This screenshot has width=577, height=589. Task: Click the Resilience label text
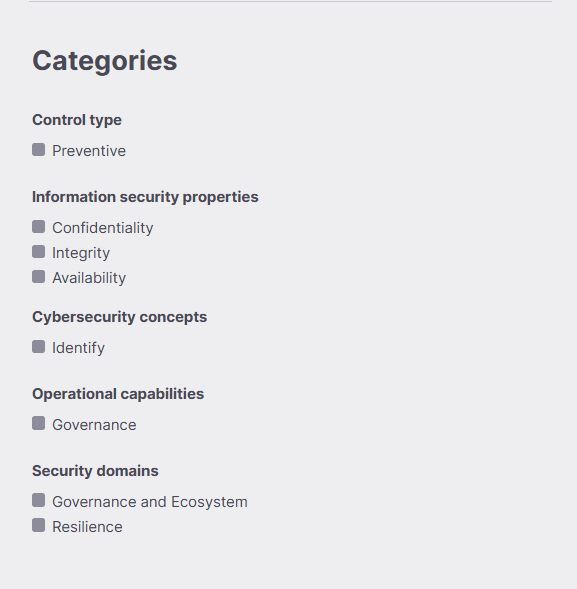[x=87, y=527]
